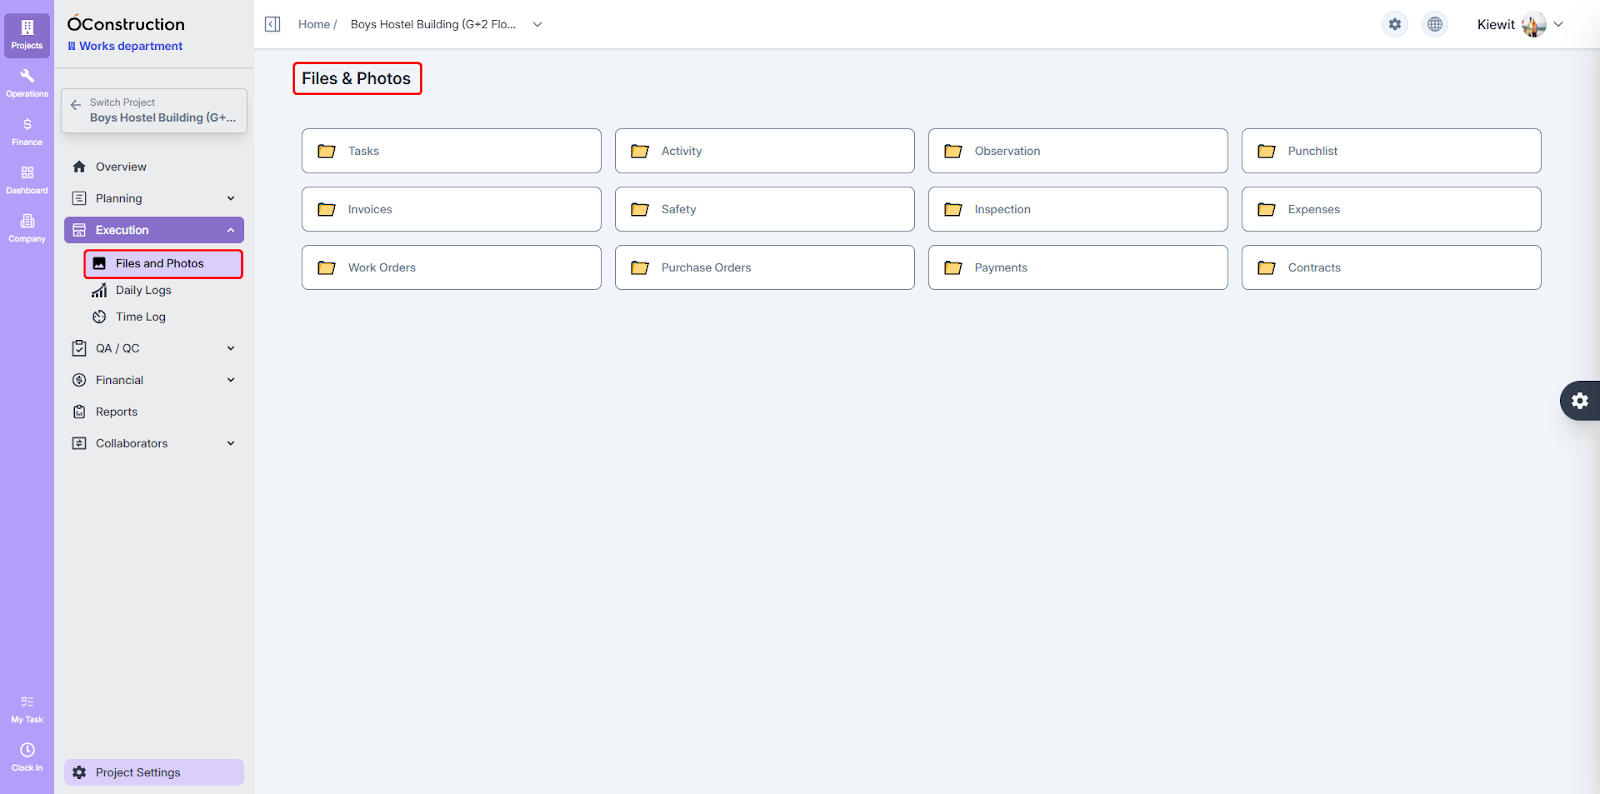Select Files and Photos in sidebar
1600x794 pixels.
[x=164, y=264]
